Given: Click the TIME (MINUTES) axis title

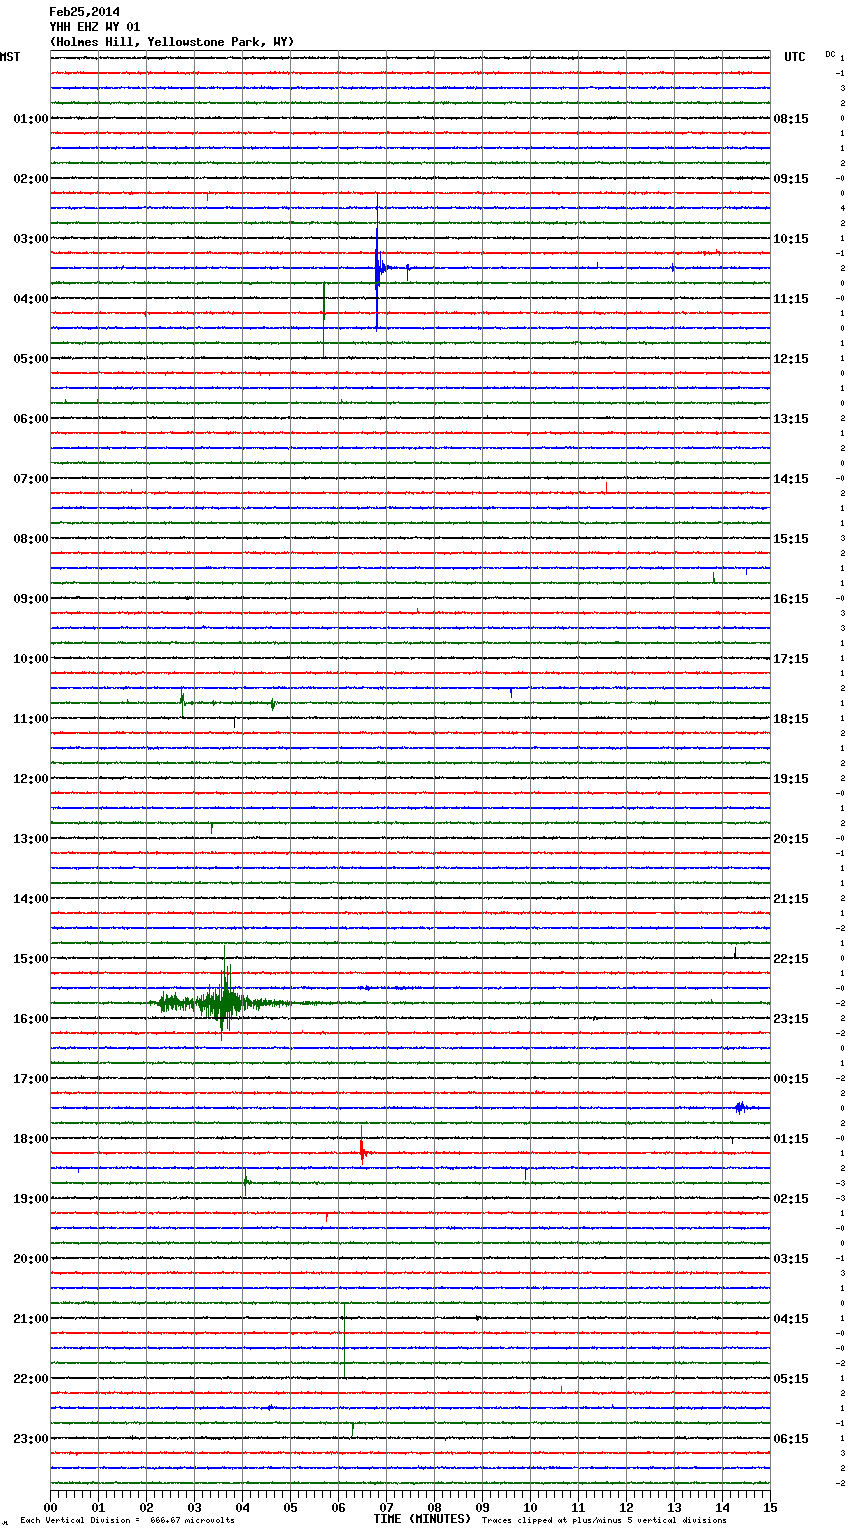Looking at the screenshot, I should point(422,1519).
